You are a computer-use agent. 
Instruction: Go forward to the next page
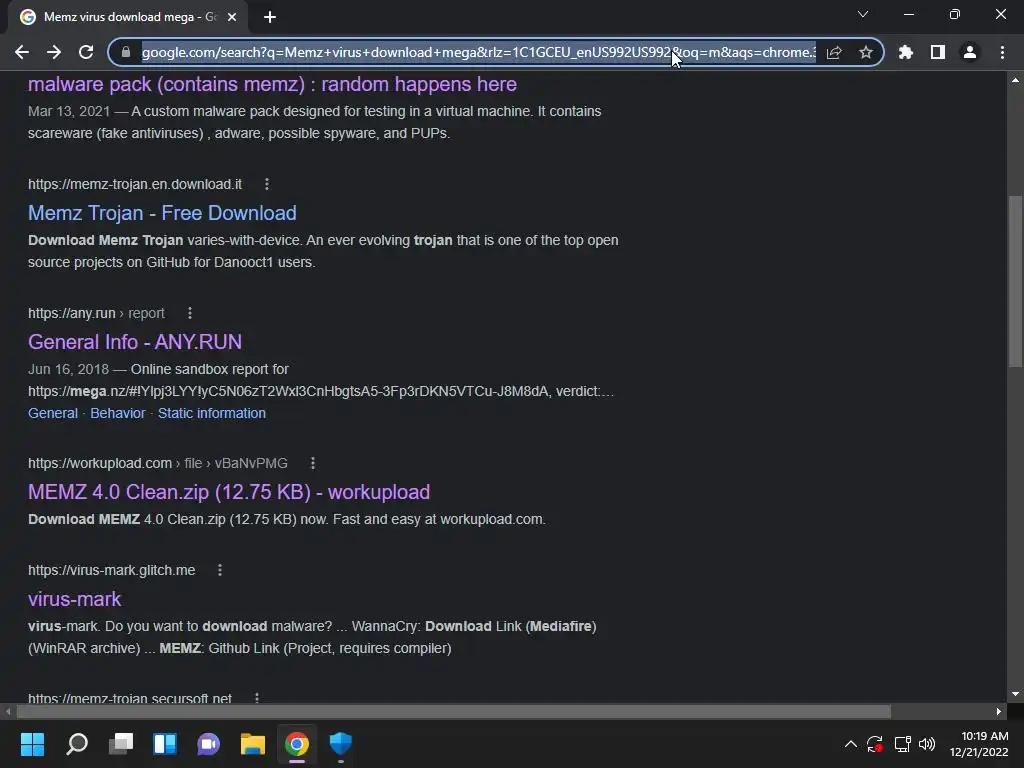[54, 52]
